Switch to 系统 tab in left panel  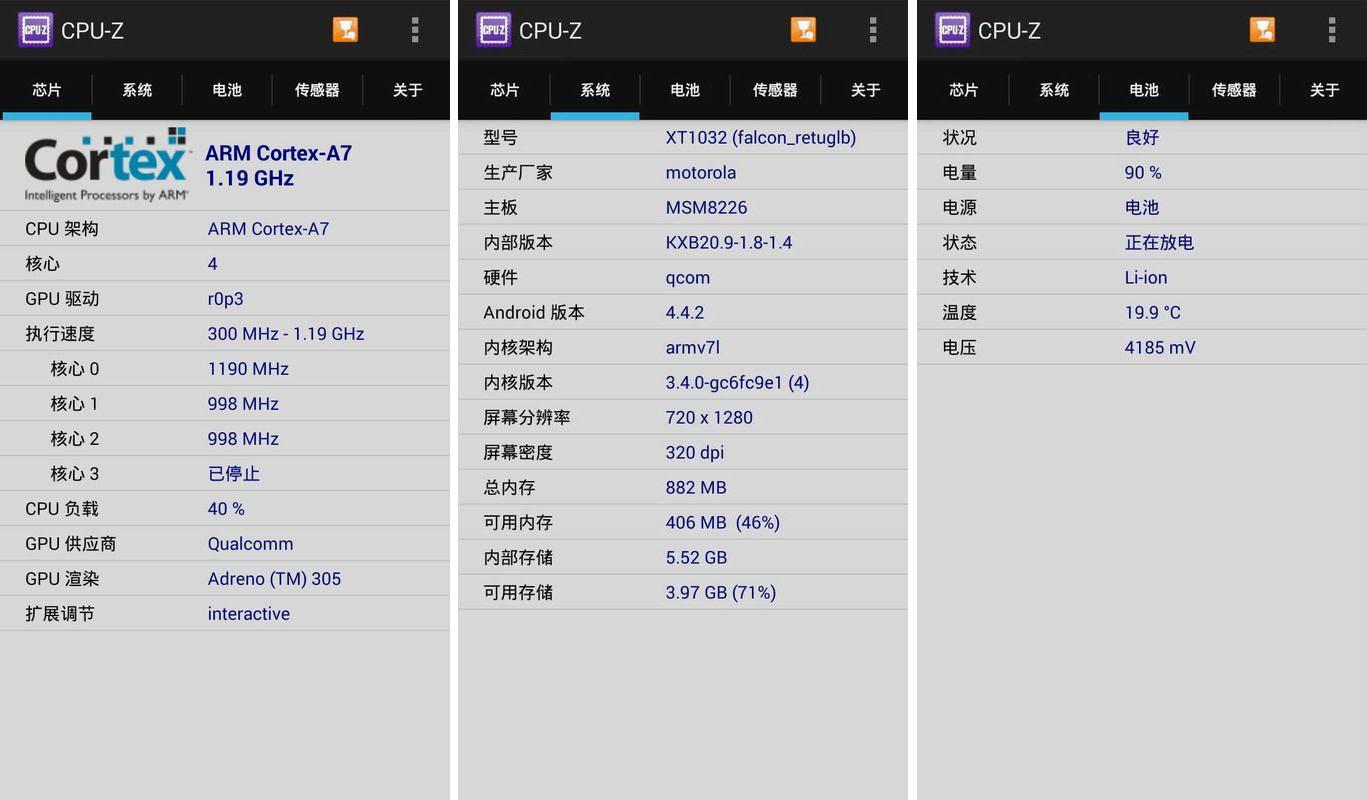click(137, 90)
